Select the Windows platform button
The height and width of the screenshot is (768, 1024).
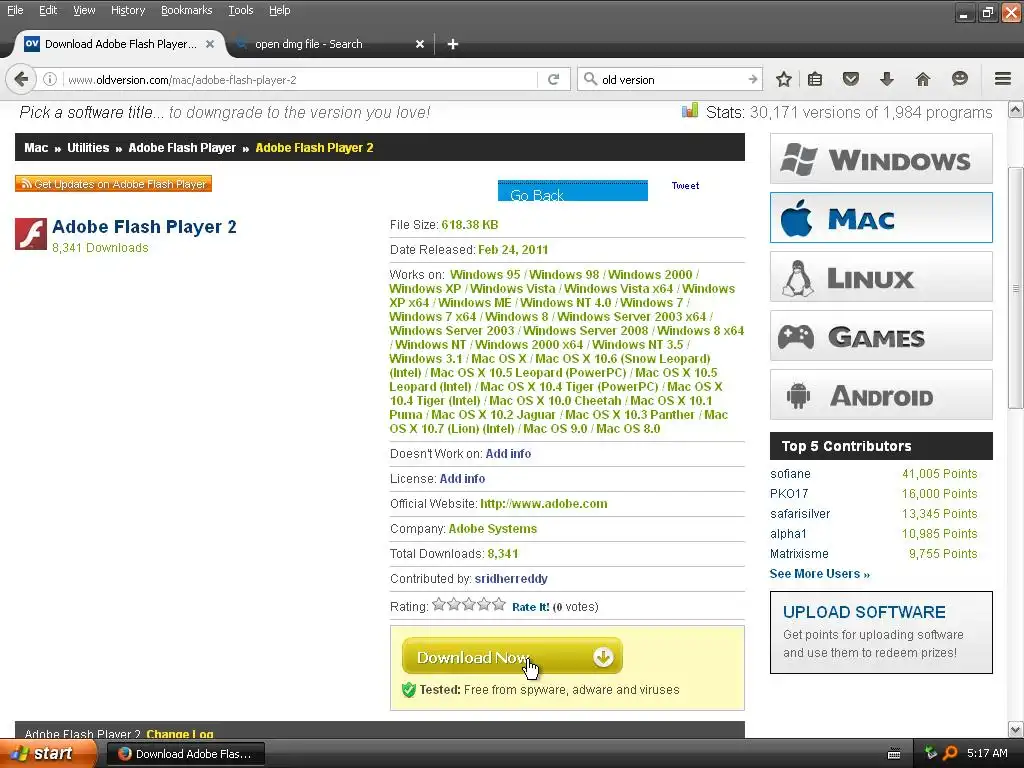[x=881, y=159]
